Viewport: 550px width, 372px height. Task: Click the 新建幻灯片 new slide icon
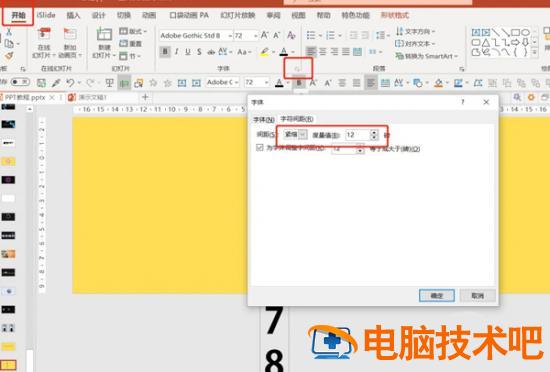point(104,34)
